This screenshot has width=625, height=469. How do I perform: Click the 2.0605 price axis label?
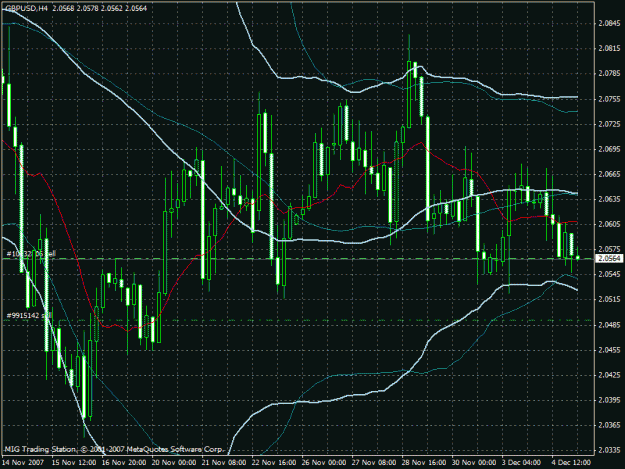tap(609, 224)
